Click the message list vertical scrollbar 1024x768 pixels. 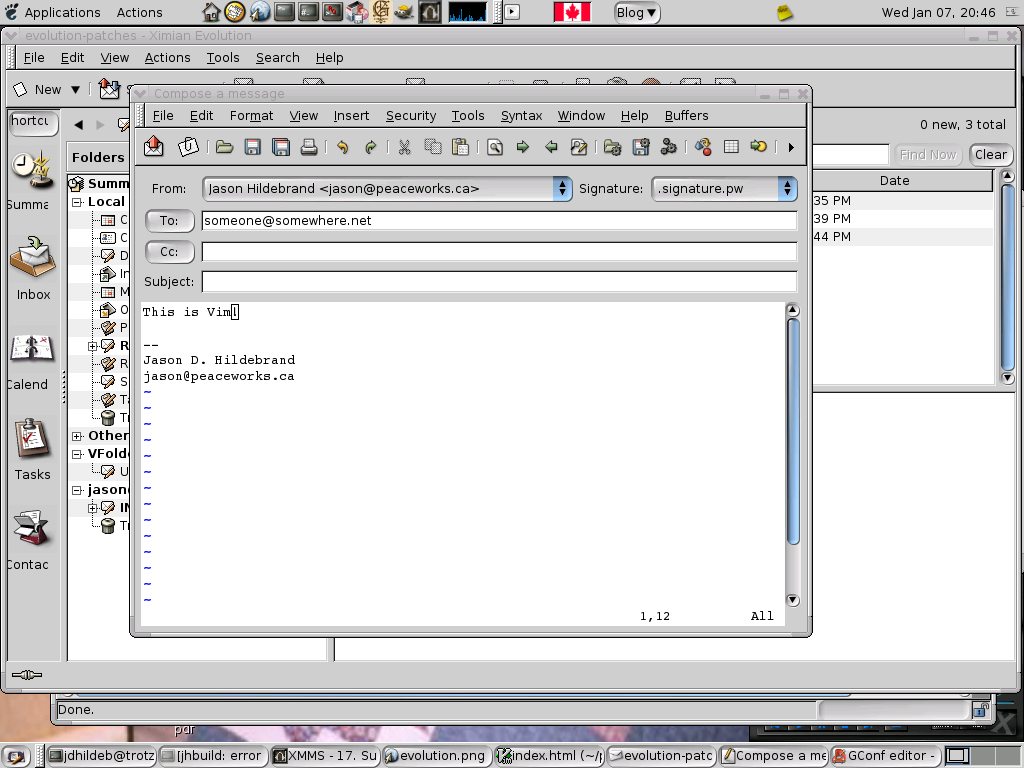pos(1008,276)
